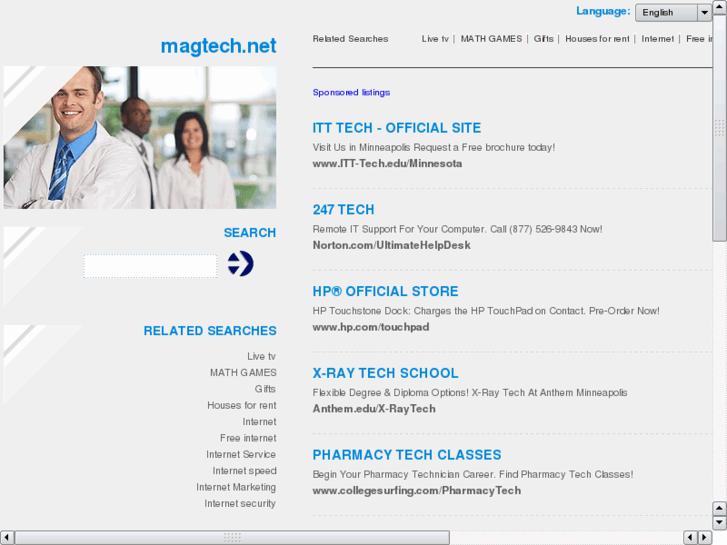Click inside the search input field
The image size is (727, 545).
150,266
